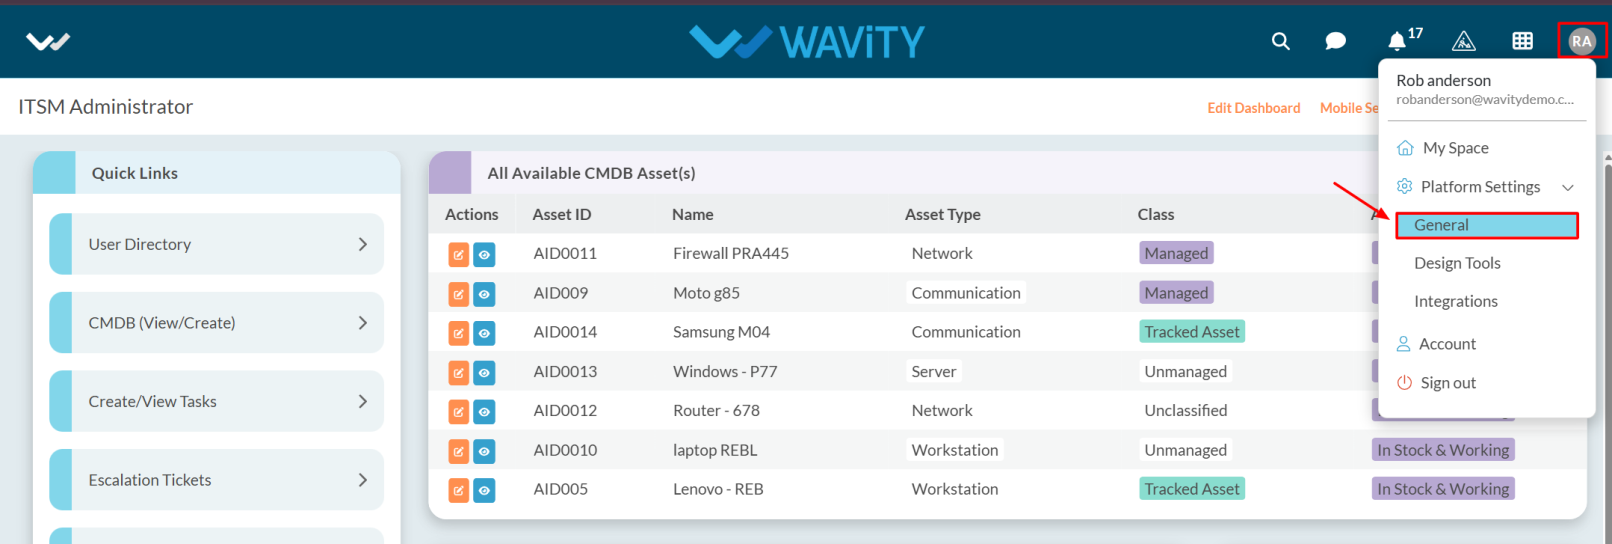Open the chat bubble icon
1612x544 pixels.
1335,41
